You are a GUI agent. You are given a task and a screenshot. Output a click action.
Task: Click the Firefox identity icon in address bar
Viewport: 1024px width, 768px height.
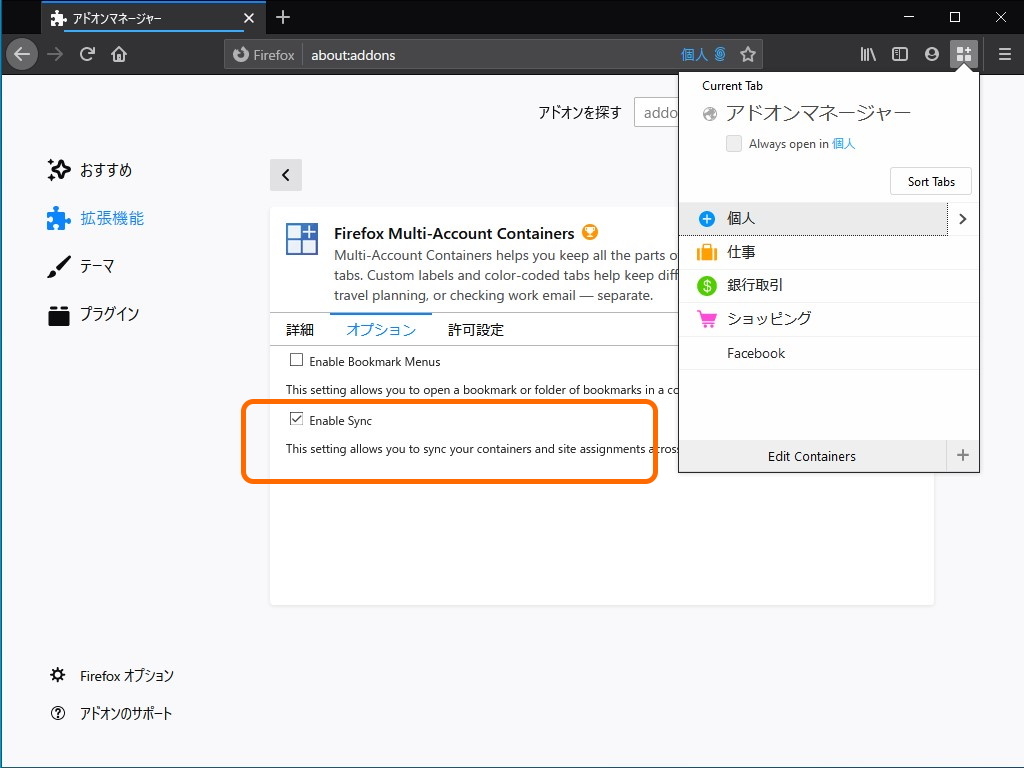pos(264,55)
